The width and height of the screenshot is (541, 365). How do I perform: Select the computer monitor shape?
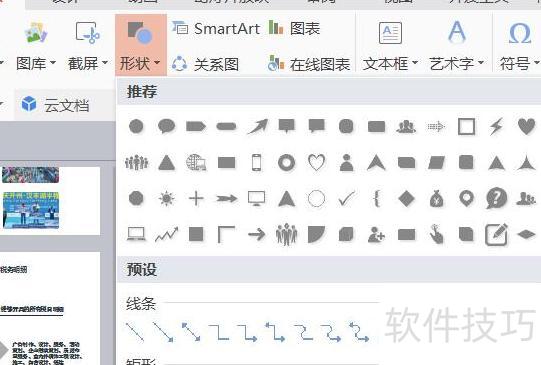(256, 198)
